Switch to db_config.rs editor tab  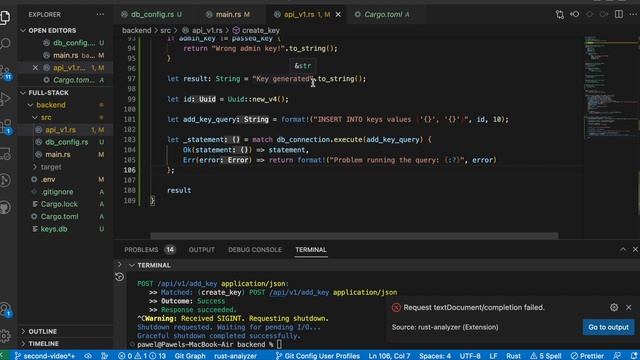coord(151,14)
